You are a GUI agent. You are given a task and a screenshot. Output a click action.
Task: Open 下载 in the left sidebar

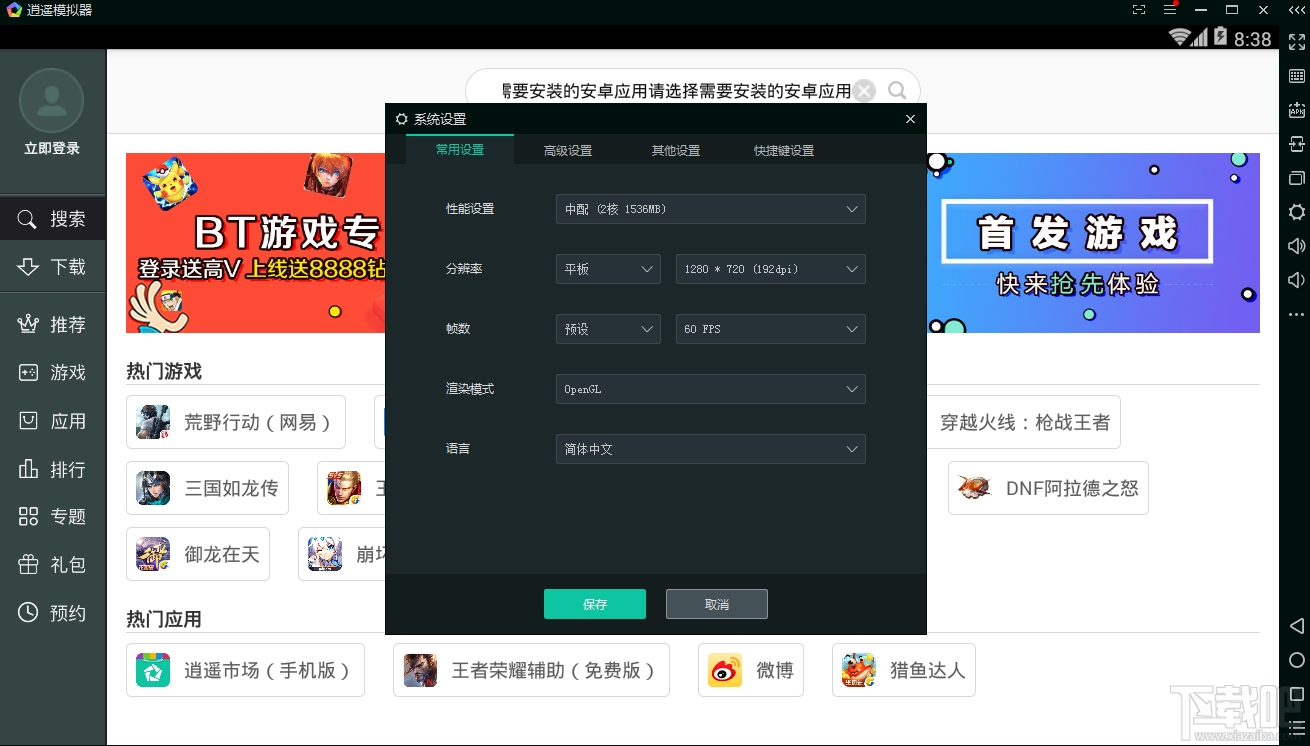[53, 267]
